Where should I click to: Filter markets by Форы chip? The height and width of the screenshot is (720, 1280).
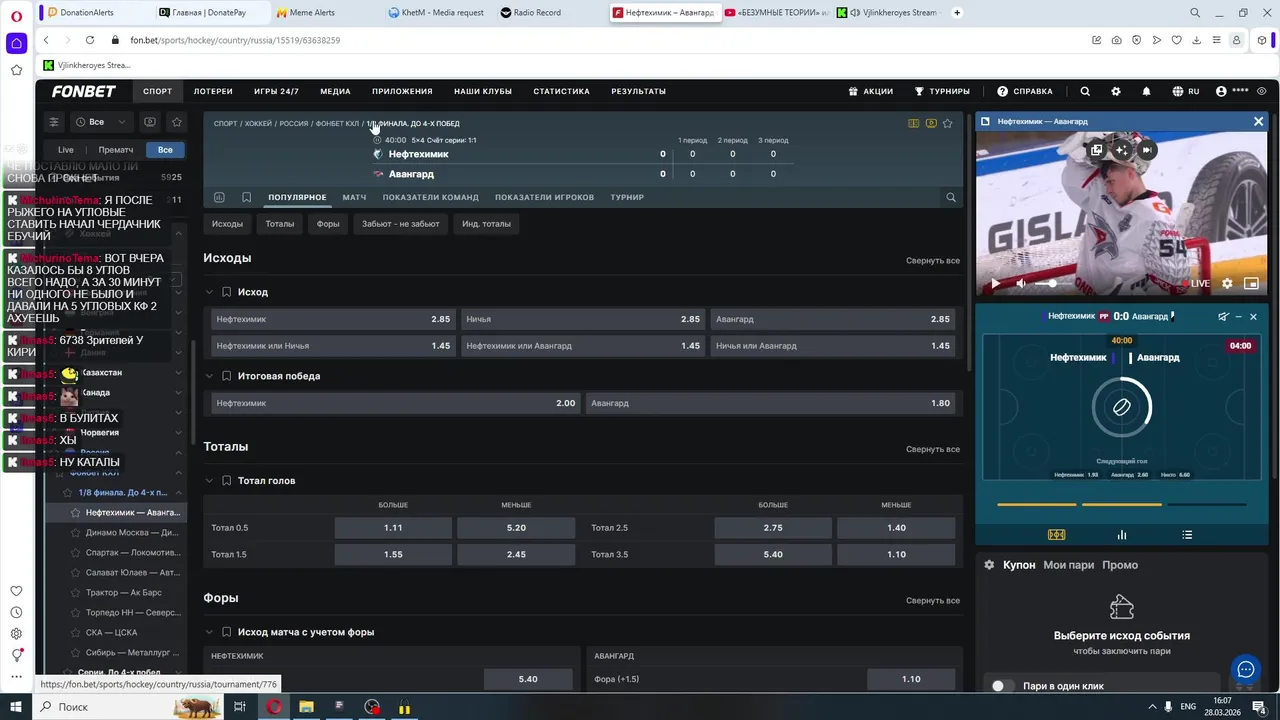coord(328,224)
